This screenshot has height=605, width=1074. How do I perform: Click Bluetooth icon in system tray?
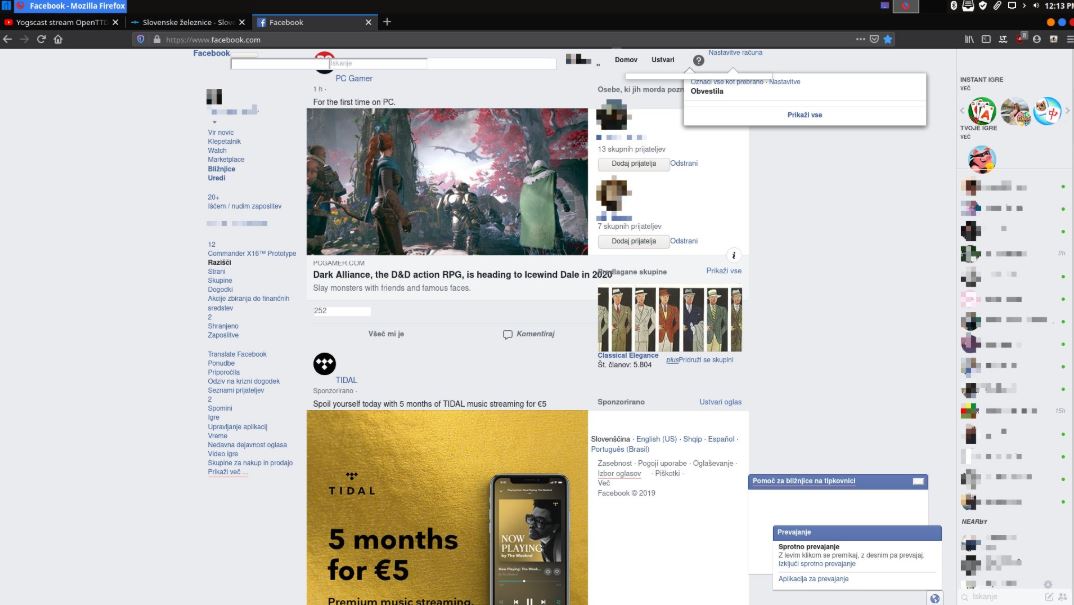(x=953, y=5)
